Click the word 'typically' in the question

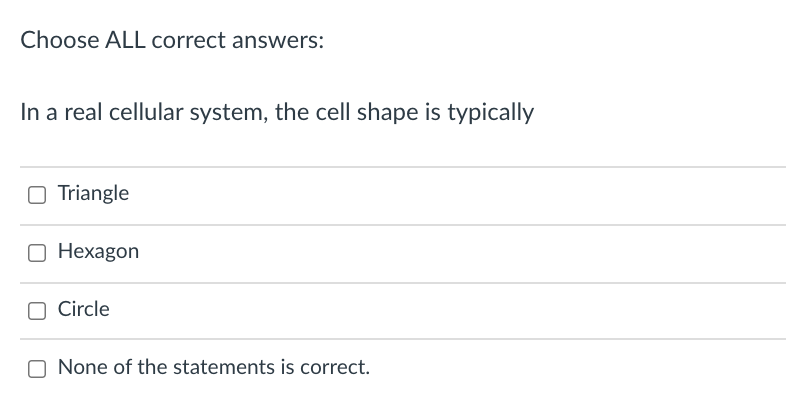491,113
